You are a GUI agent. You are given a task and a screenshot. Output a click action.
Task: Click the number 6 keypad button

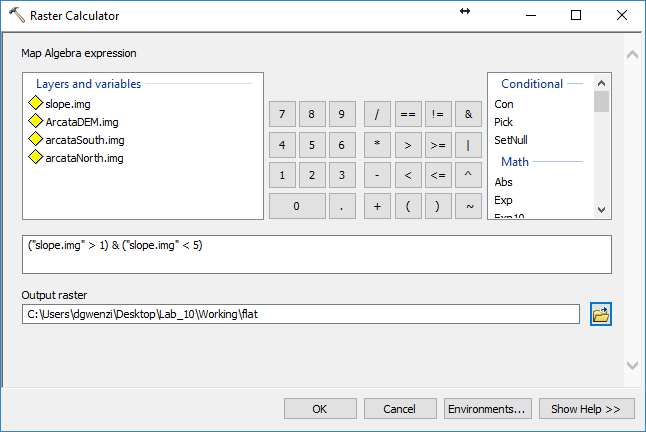click(342, 145)
